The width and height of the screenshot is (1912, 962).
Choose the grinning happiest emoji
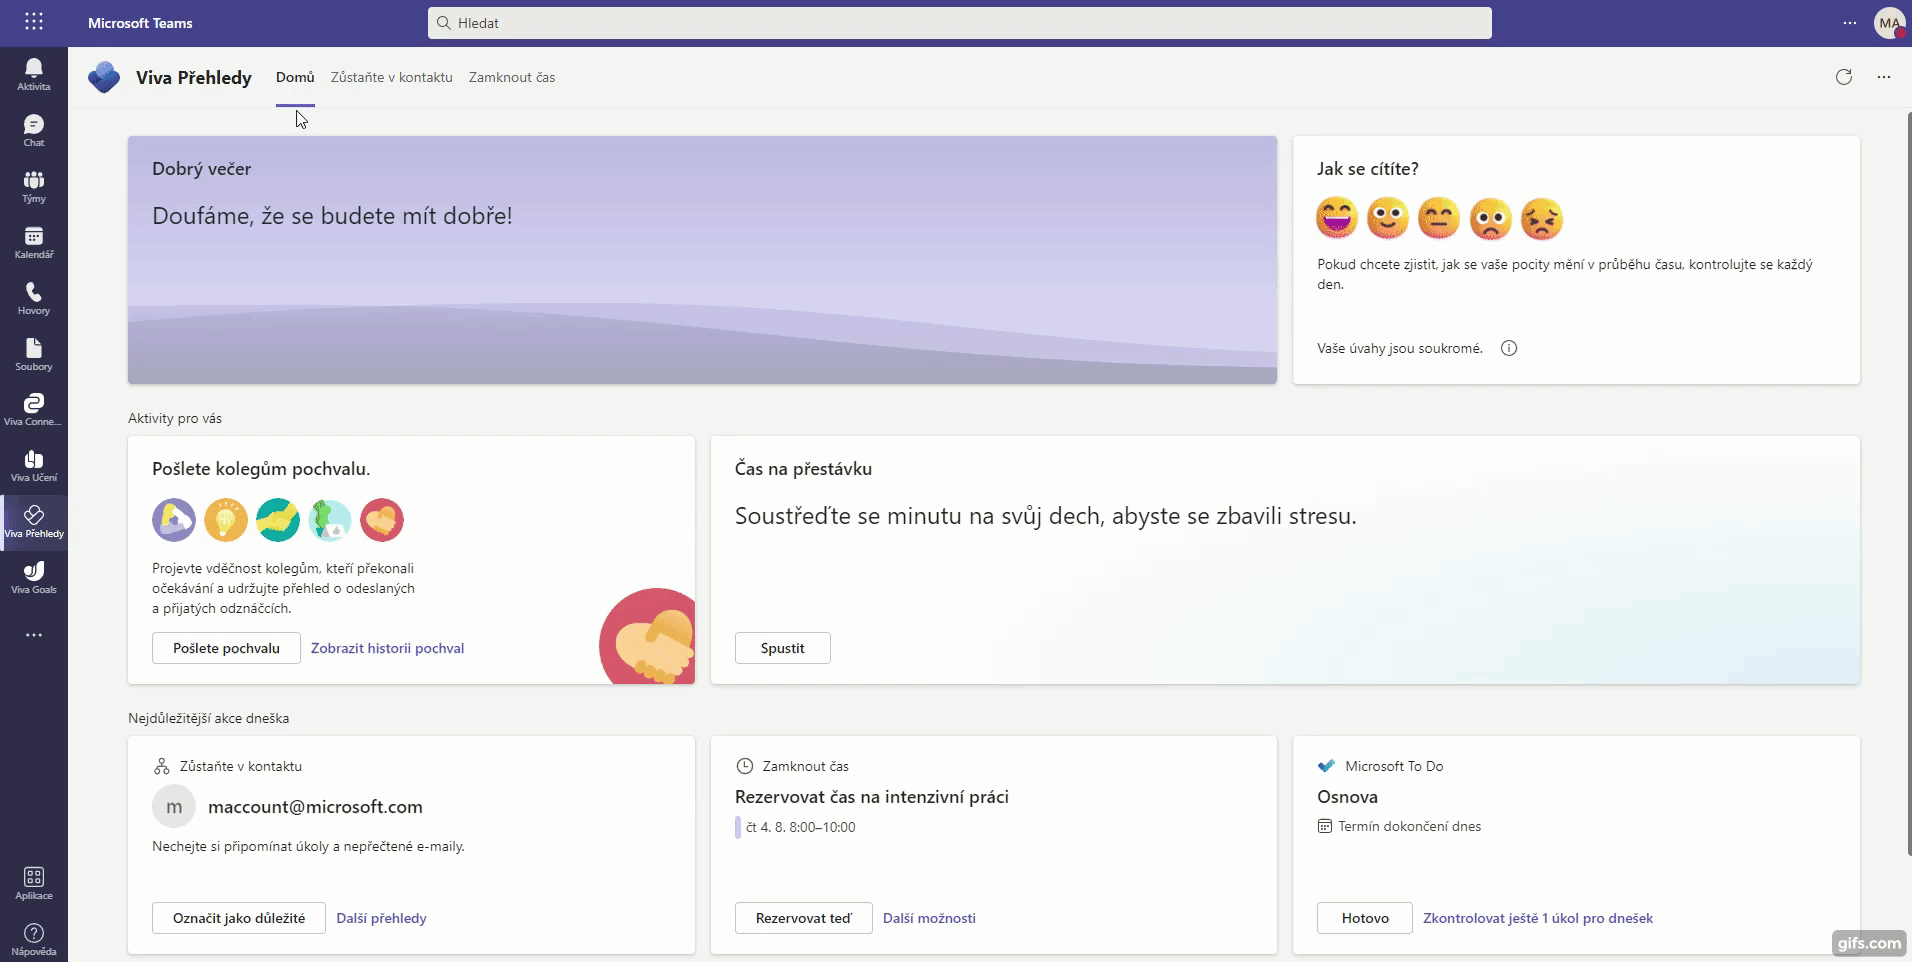point(1337,218)
